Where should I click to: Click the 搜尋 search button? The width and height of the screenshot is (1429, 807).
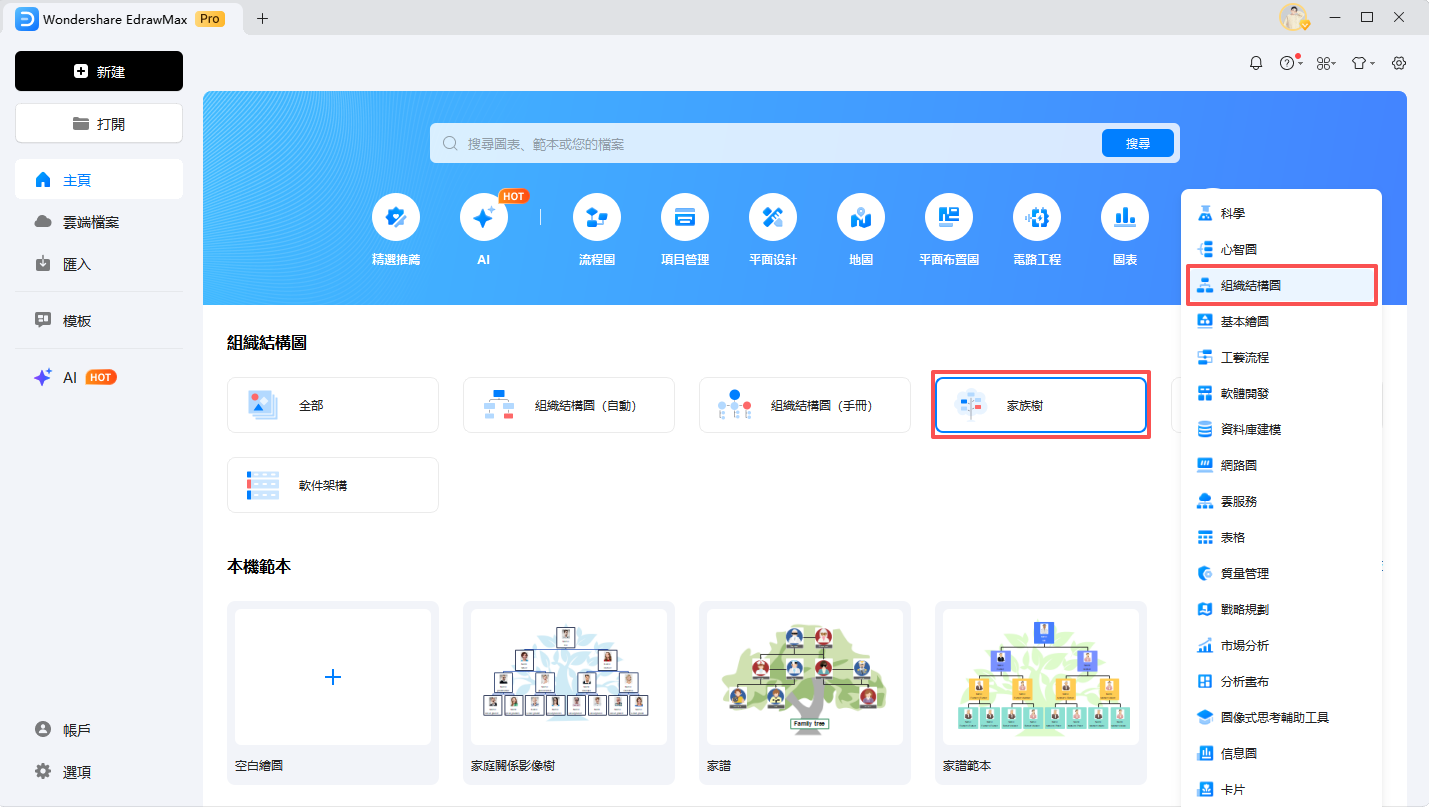[1137, 144]
